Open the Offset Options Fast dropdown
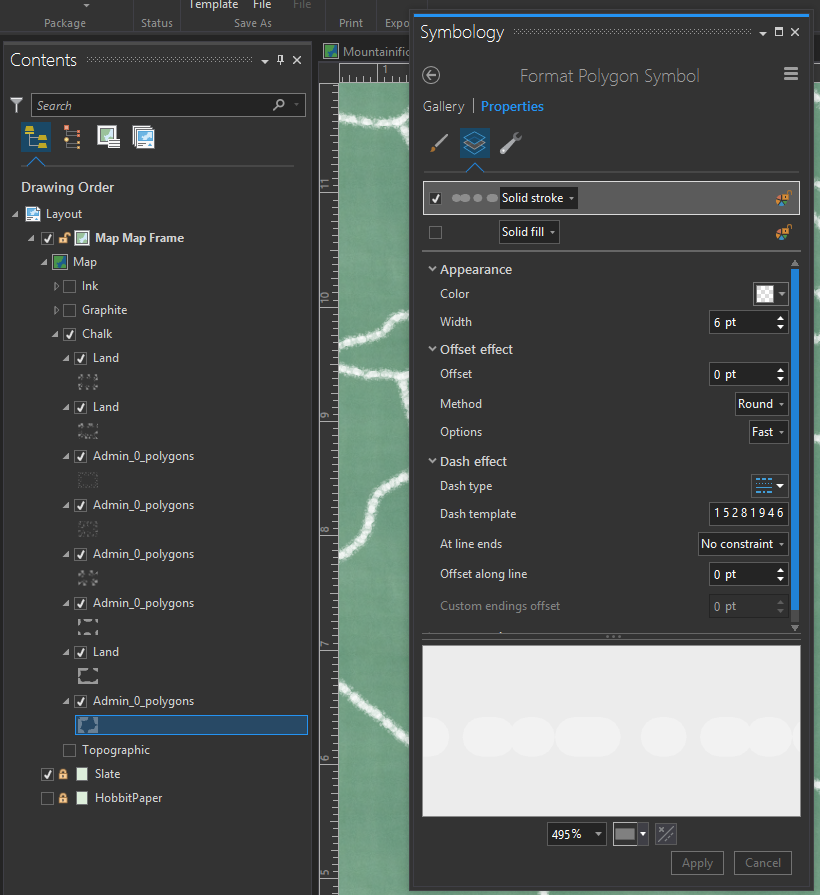The height and width of the screenshot is (895, 820). tap(769, 432)
